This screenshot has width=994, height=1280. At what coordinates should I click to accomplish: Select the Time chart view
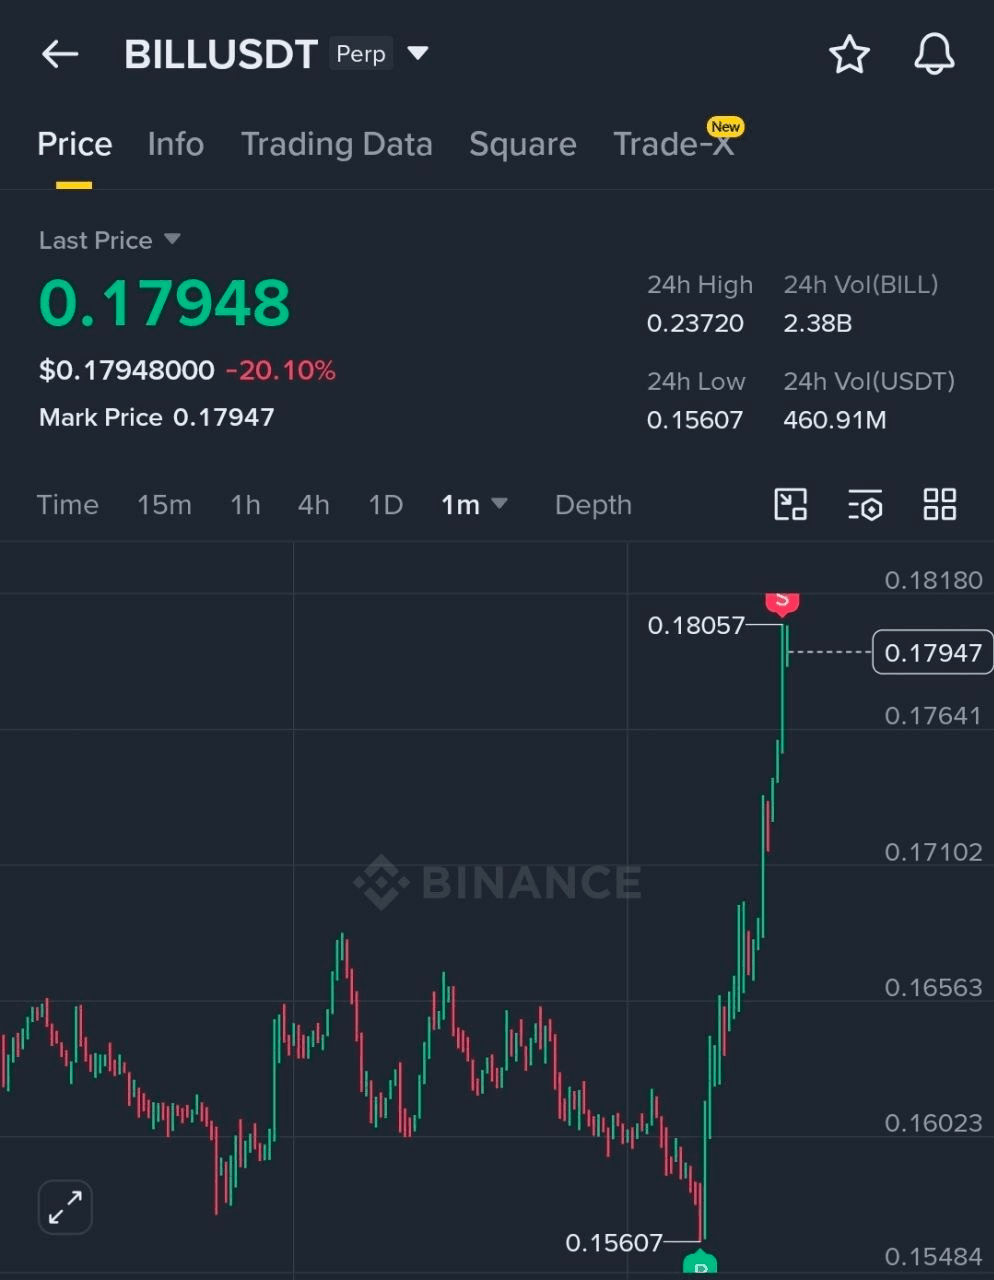pyautogui.click(x=68, y=504)
